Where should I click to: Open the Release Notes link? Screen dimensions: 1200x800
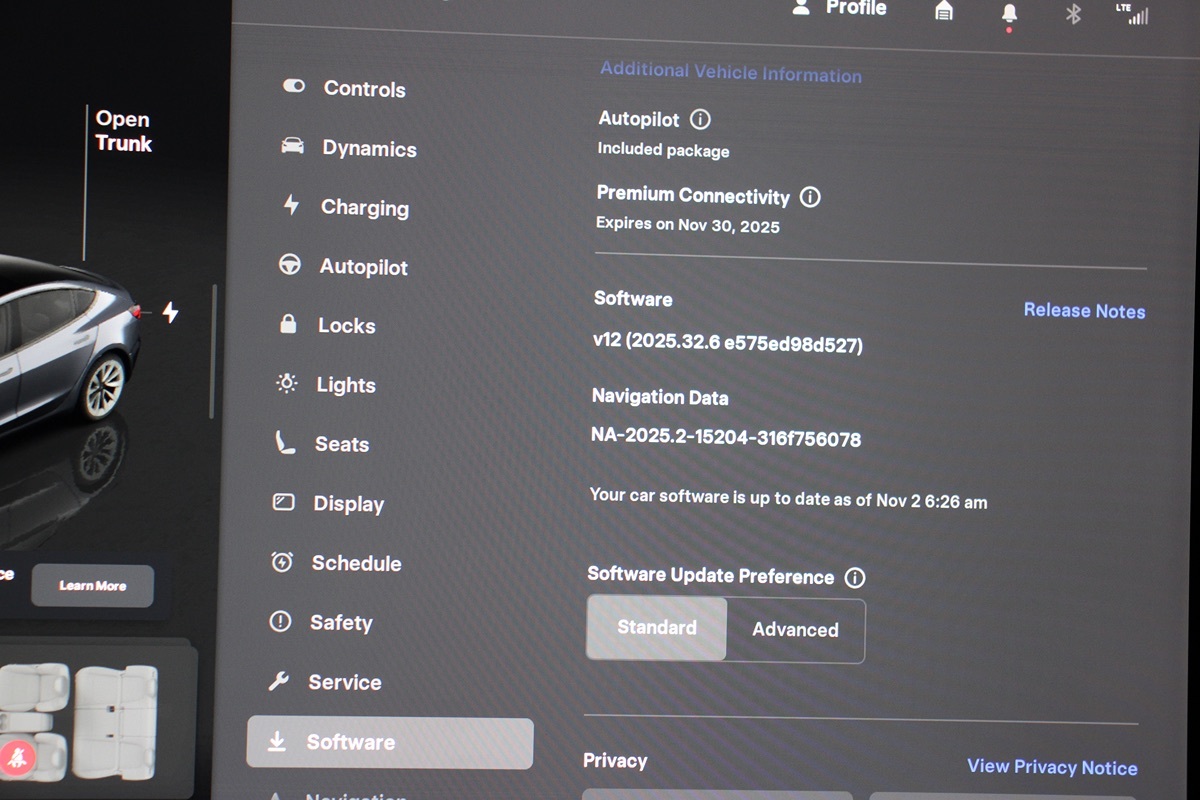[1084, 311]
